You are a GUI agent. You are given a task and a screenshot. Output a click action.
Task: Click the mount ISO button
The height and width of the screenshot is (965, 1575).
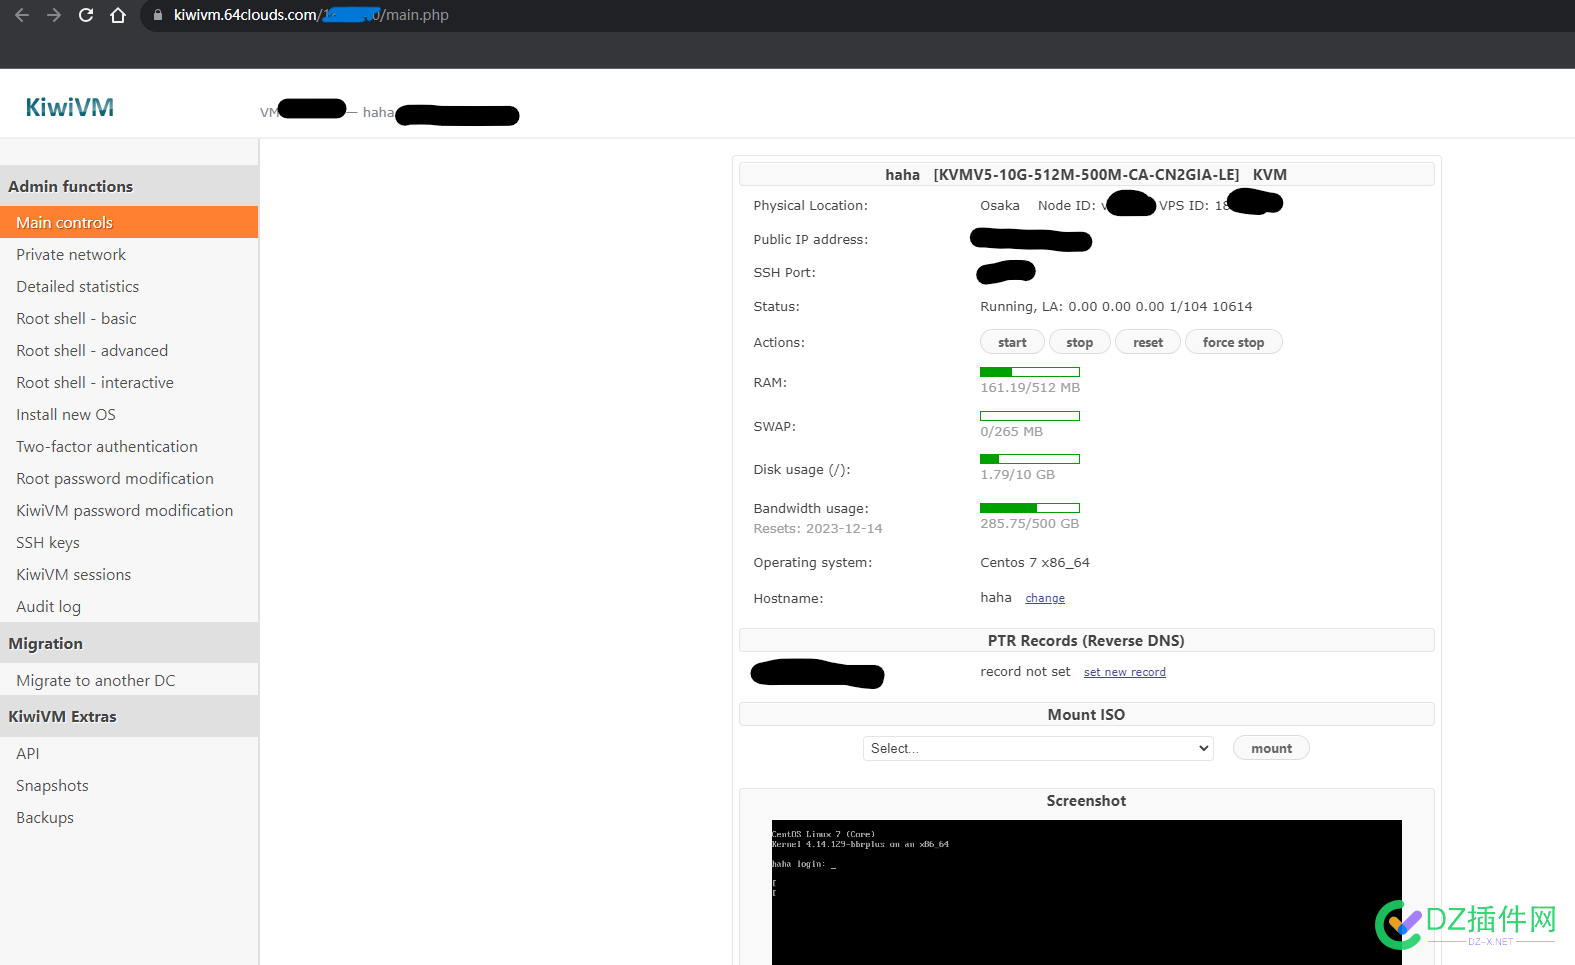coord(1271,748)
